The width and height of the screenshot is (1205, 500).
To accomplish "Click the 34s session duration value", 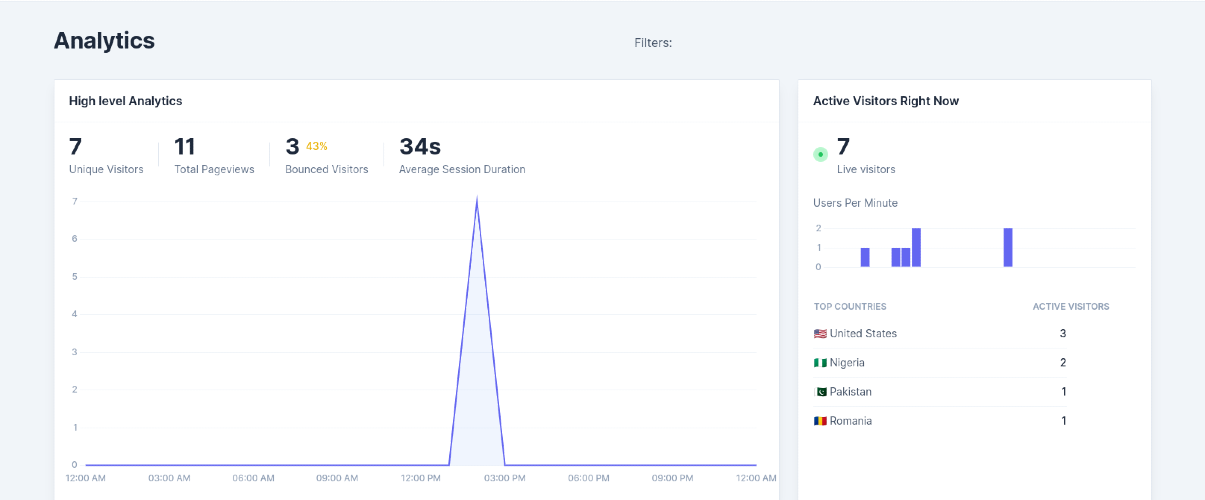I will click(420, 146).
